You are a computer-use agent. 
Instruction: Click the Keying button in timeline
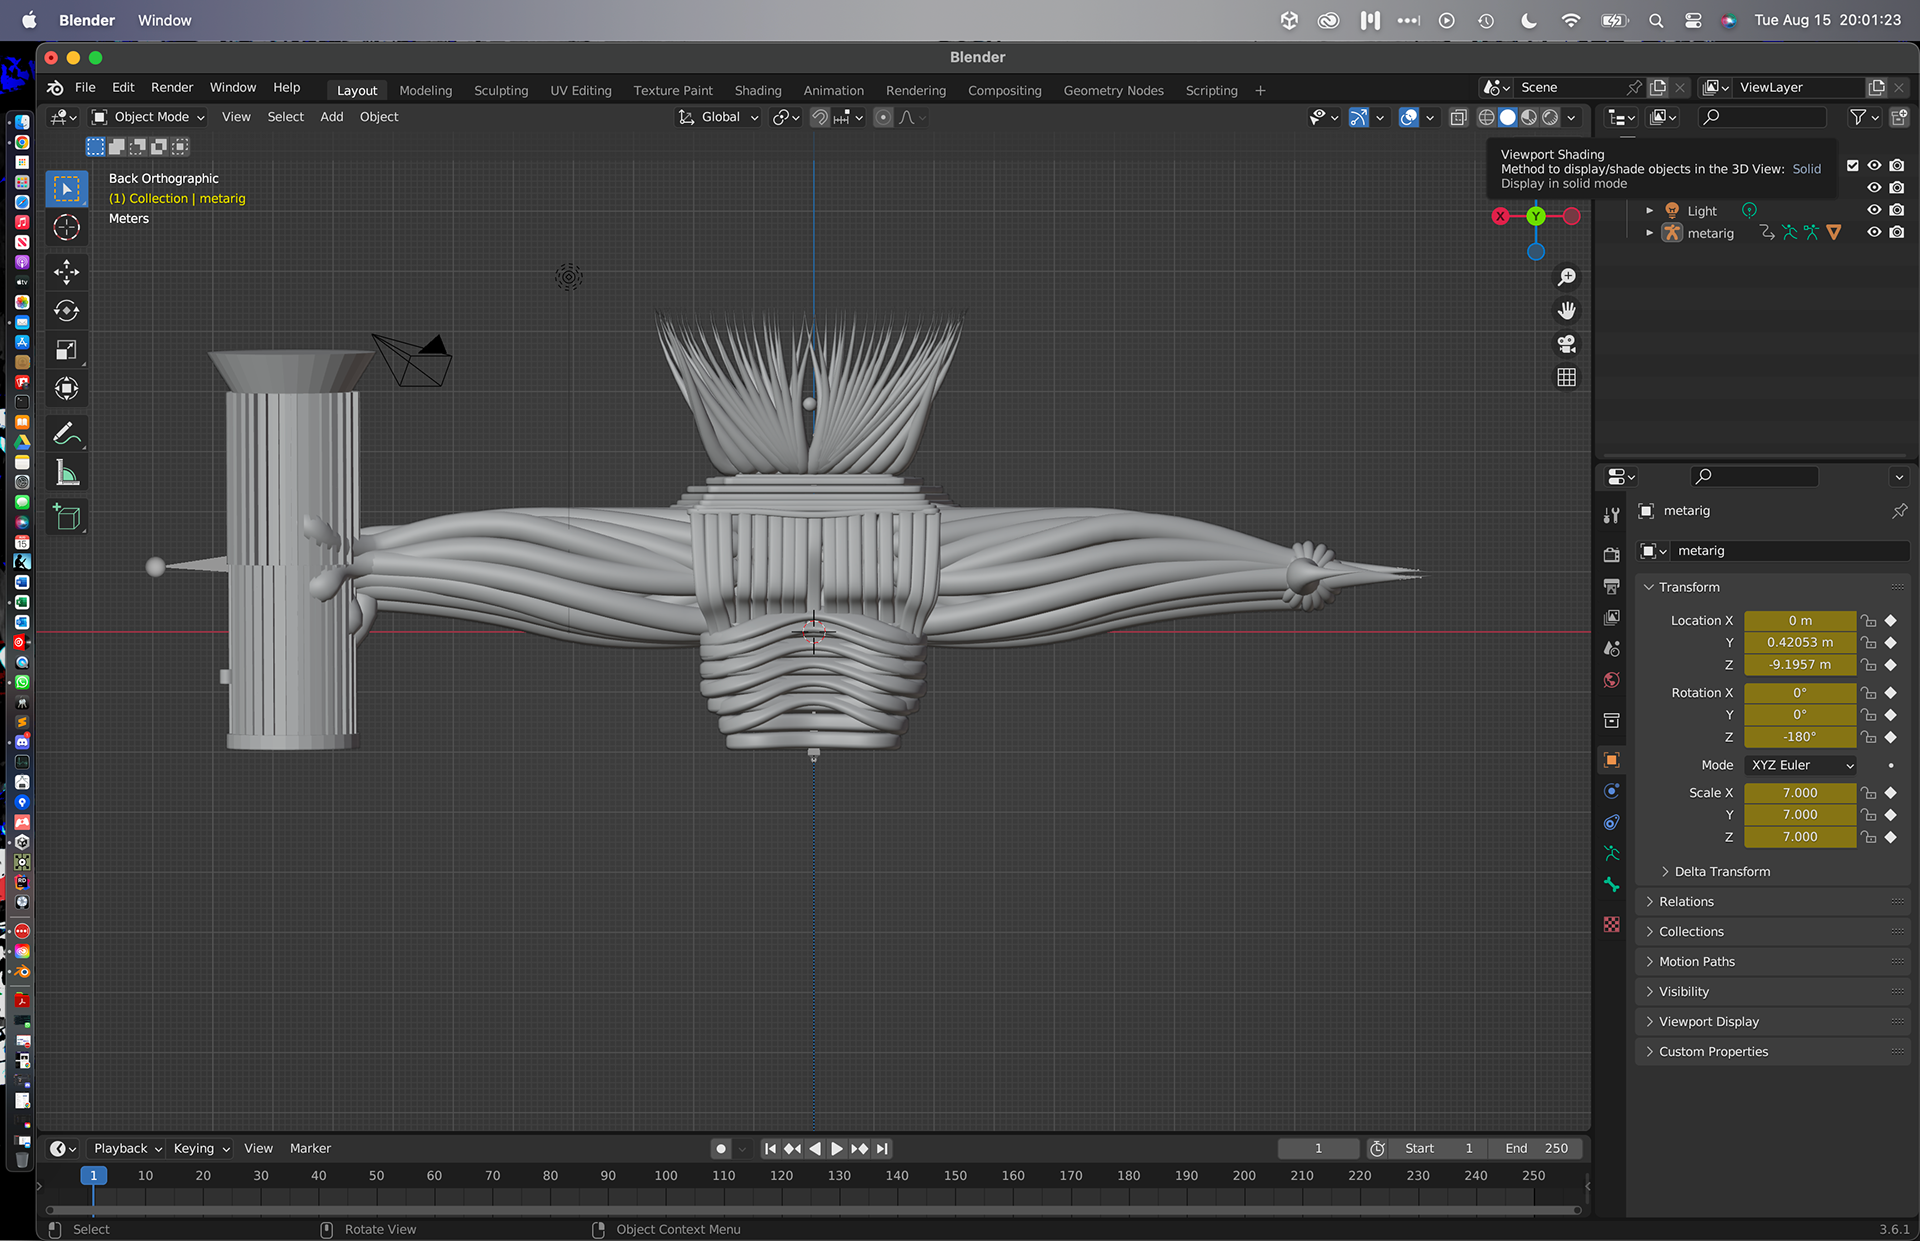(201, 1149)
